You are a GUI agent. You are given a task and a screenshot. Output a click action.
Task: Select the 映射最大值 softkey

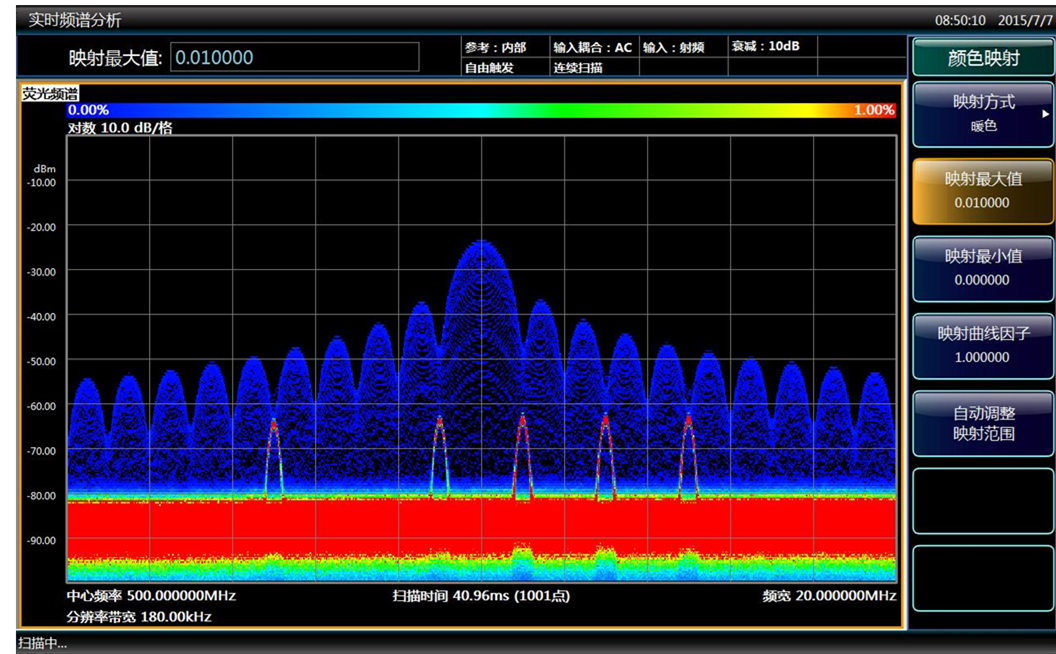982,190
